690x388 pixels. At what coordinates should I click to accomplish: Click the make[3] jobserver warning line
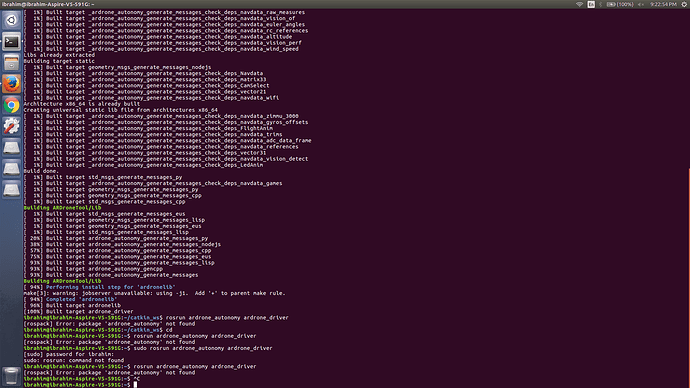point(154,293)
